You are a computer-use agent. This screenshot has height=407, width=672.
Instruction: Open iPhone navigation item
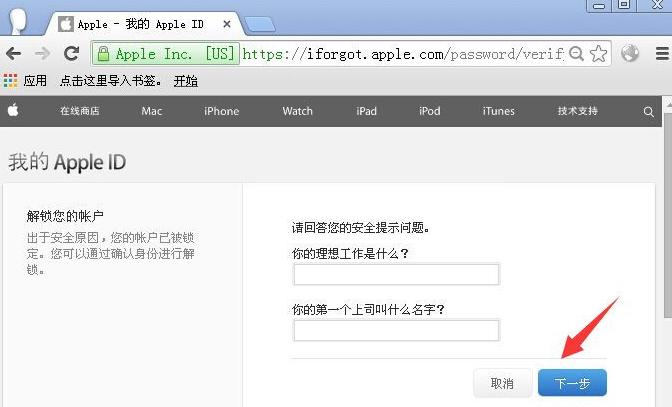tap(222, 111)
